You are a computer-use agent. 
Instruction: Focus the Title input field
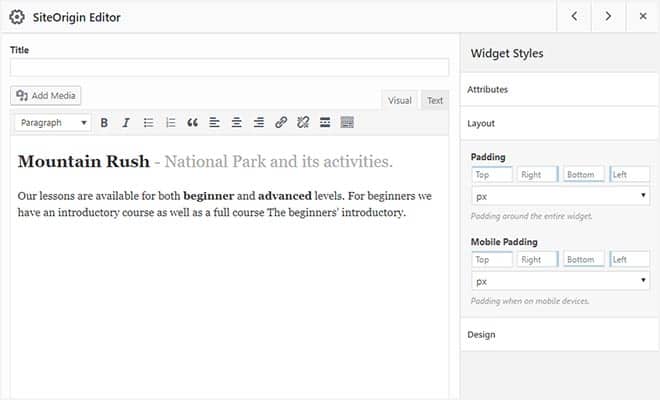pyautogui.click(x=229, y=67)
